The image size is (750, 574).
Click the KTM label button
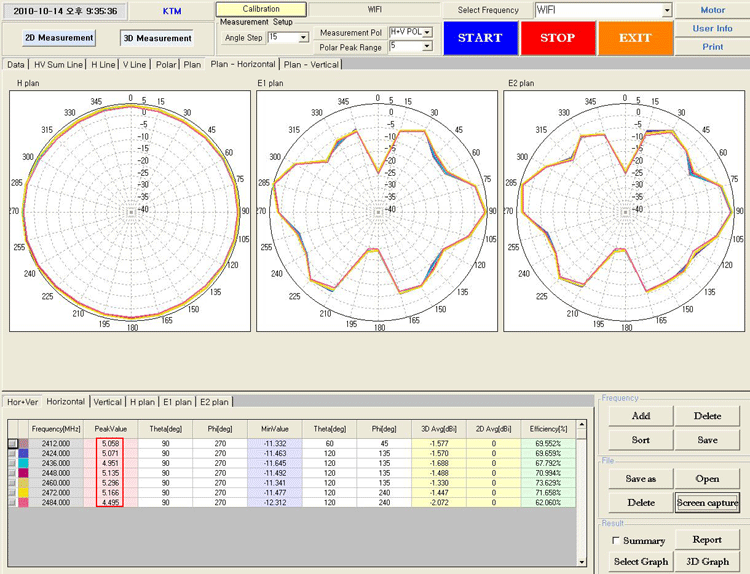point(172,11)
